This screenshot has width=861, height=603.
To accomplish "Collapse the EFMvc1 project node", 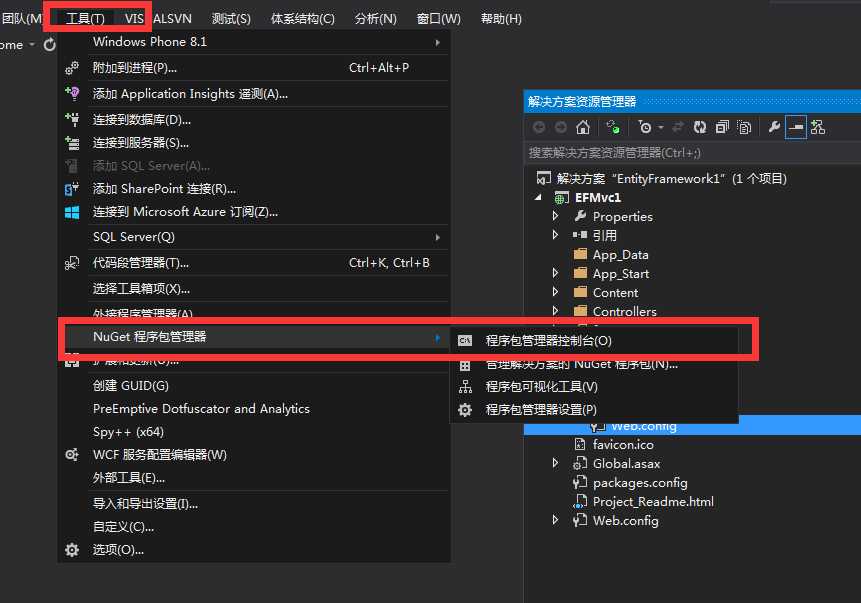I will [x=538, y=197].
